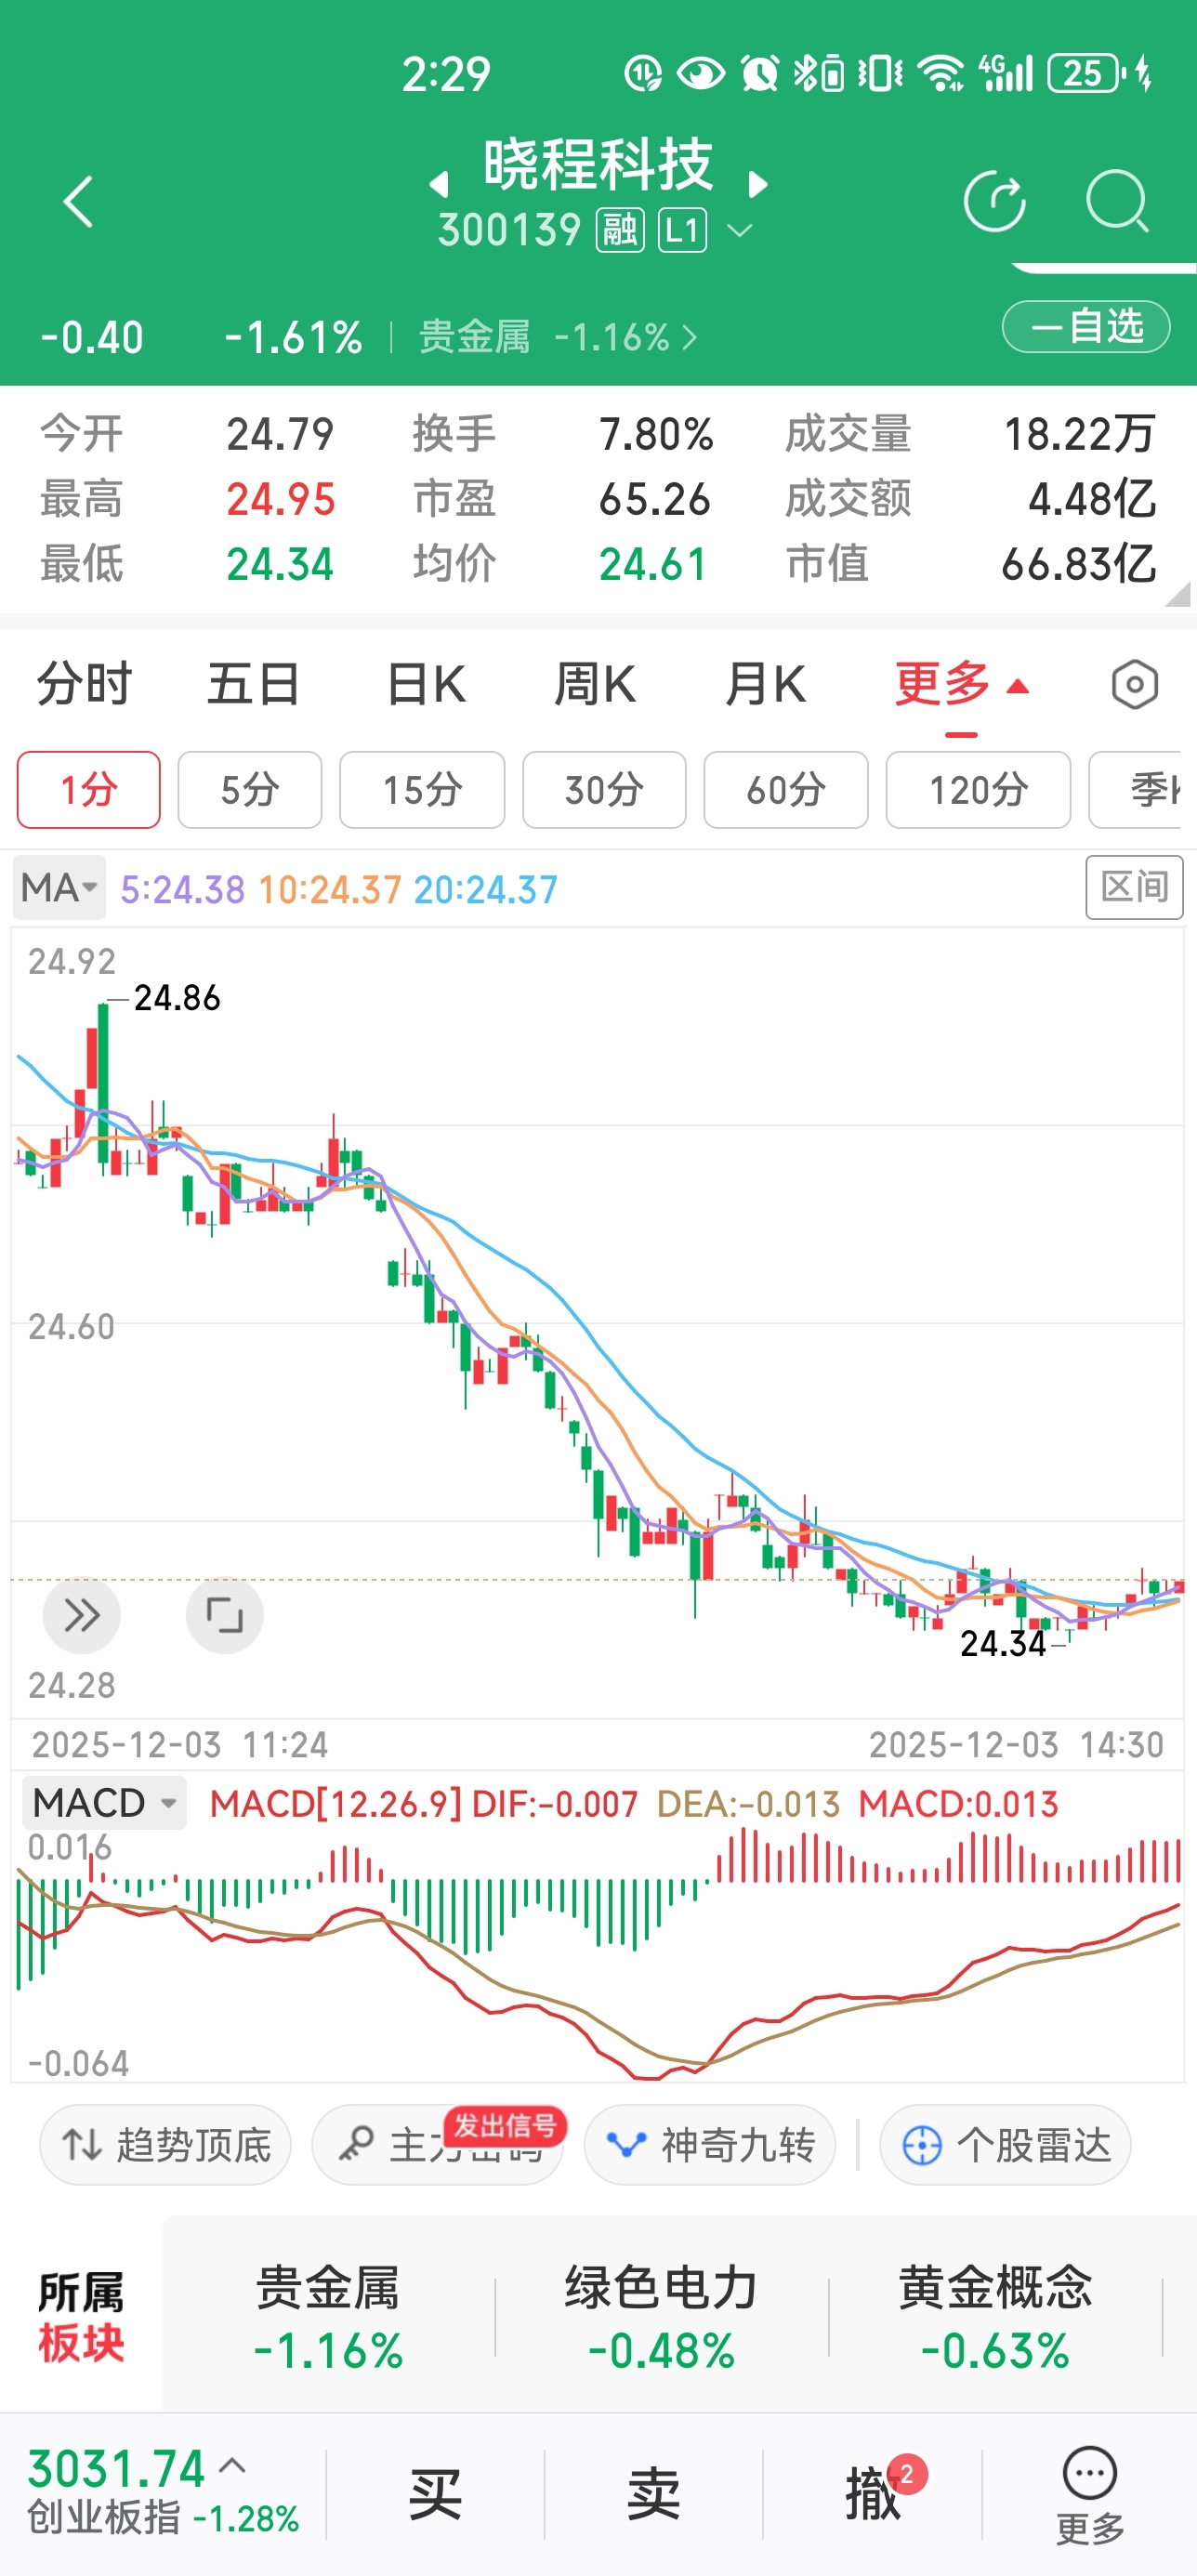Tap the refresh circular arrow icon
Screen dimensions: 1197x2576
pos(995,202)
